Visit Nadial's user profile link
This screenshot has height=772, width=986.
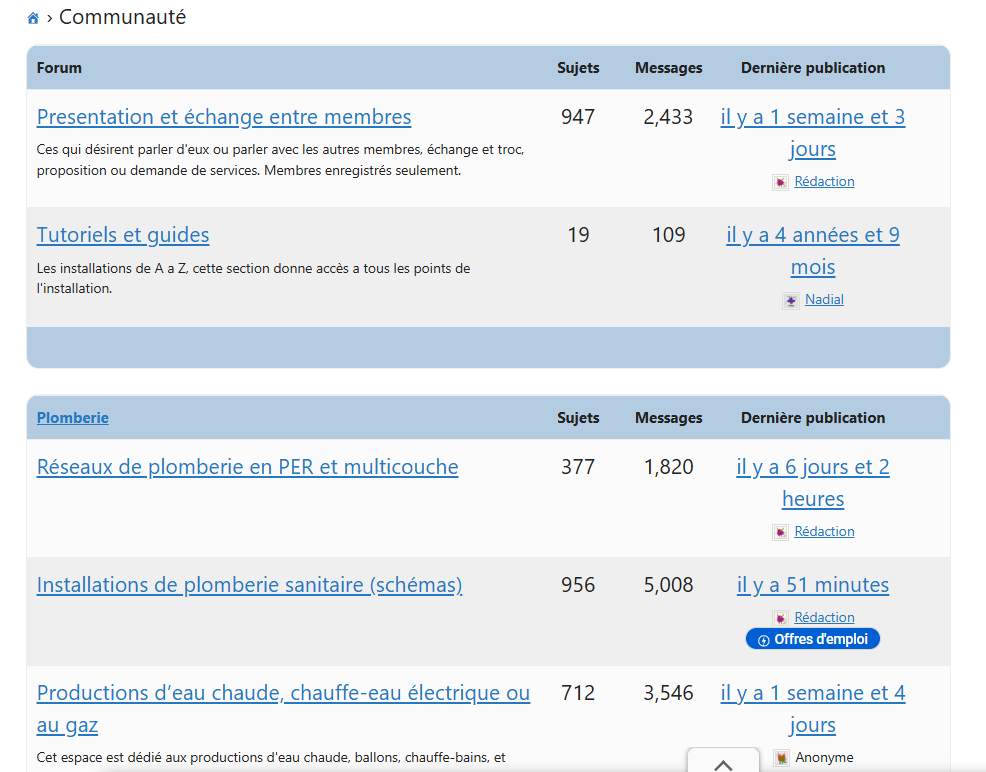[x=824, y=299]
